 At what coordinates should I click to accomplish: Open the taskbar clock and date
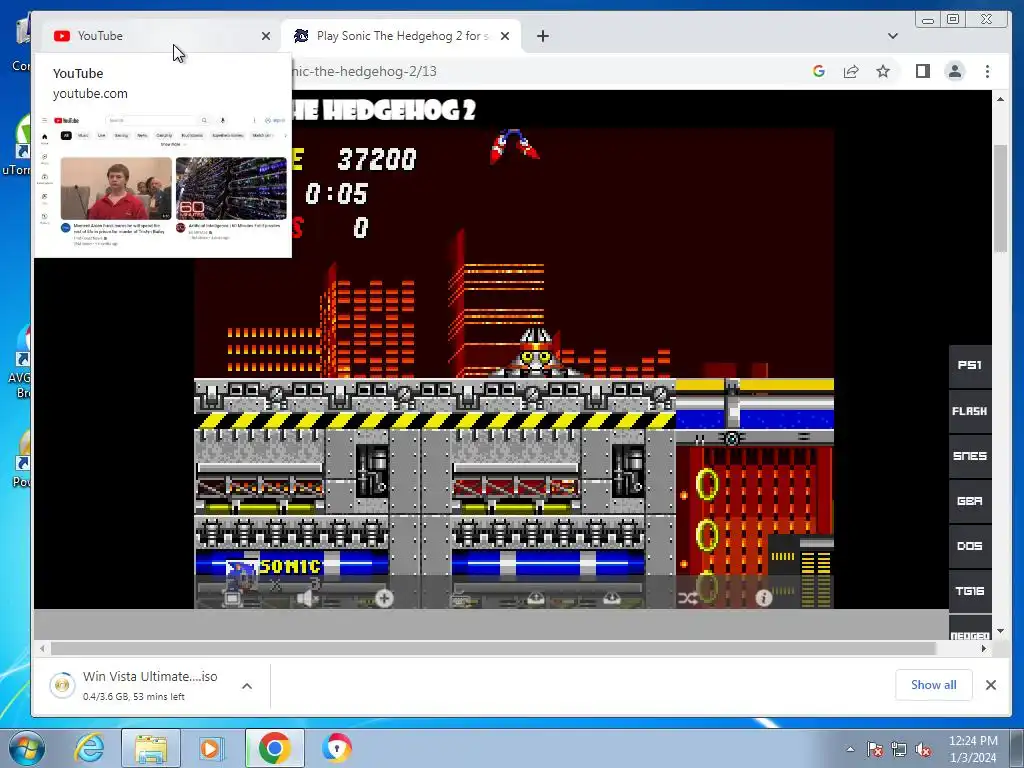pyautogui.click(x=973, y=749)
